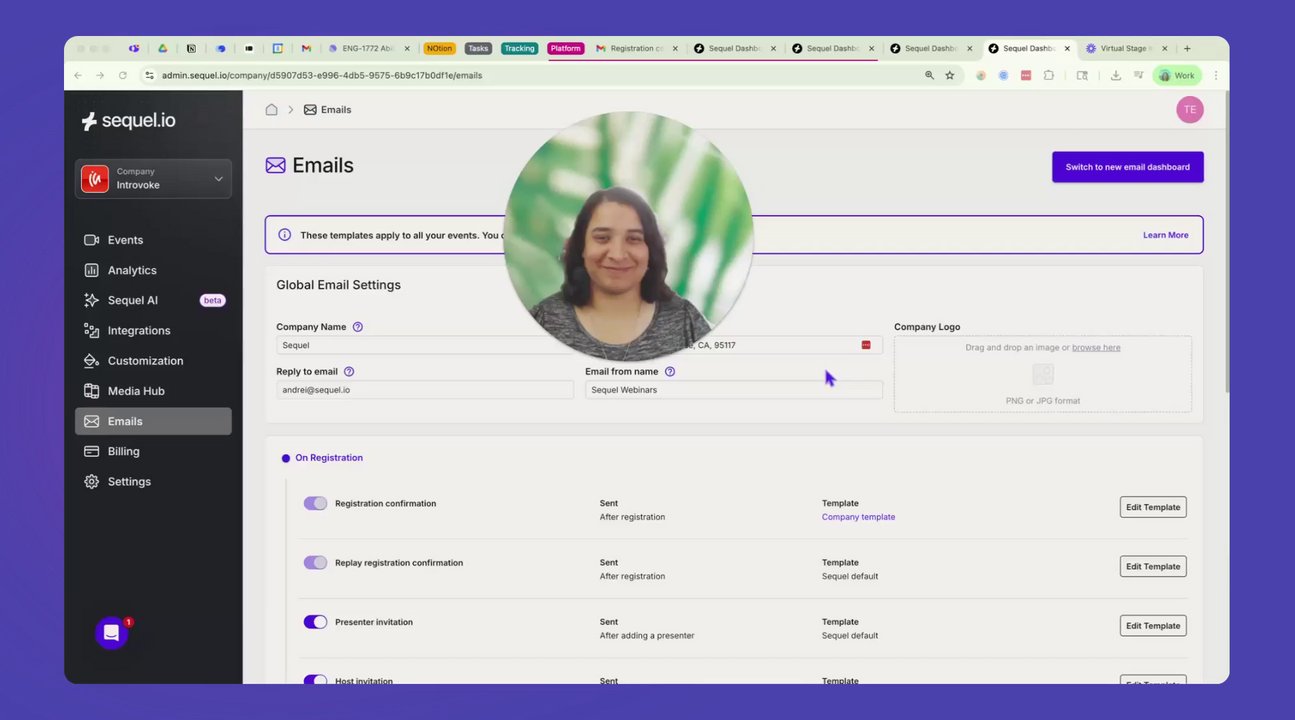Image resolution: width=1295 pixels, height=720 pixels.
Task: Click the zoom magnifier in address bar
Action: 929,75
